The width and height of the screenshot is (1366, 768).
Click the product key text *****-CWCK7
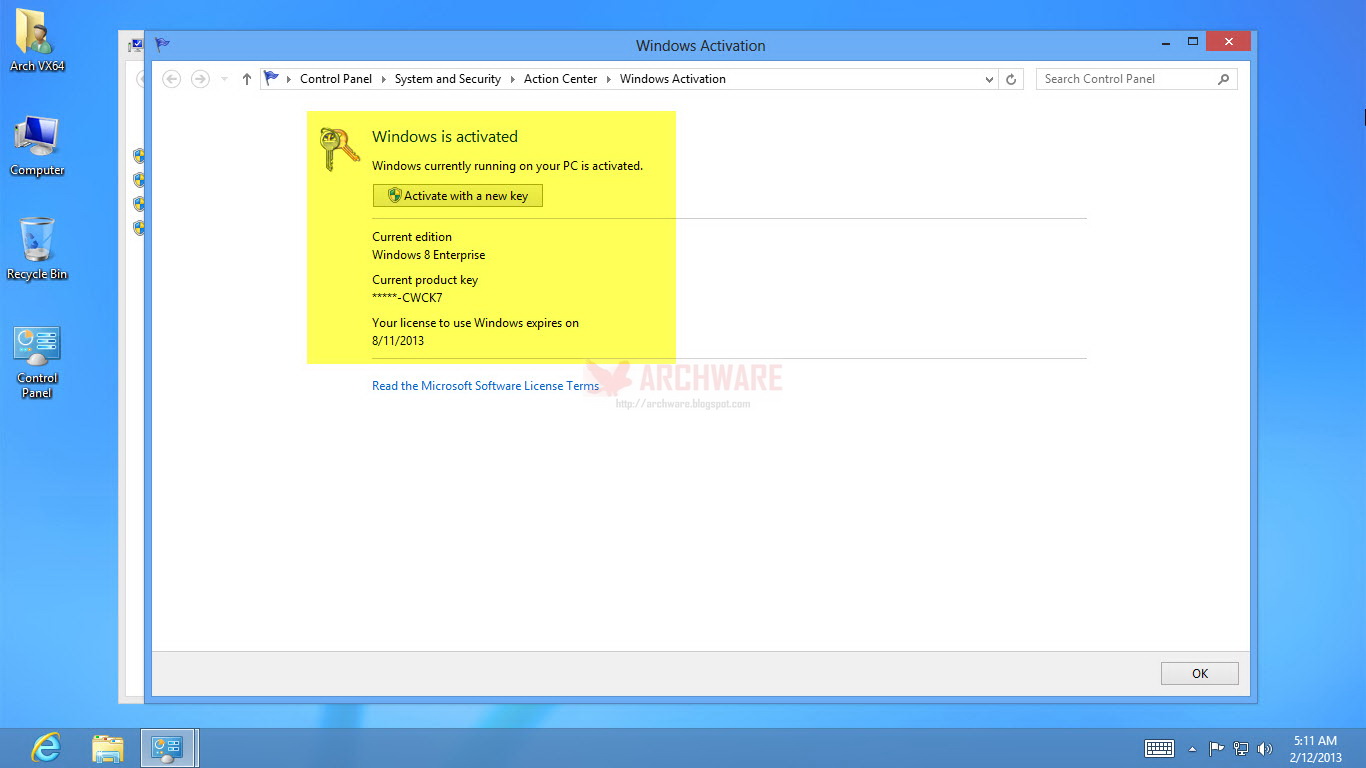[x=407, y=298]
